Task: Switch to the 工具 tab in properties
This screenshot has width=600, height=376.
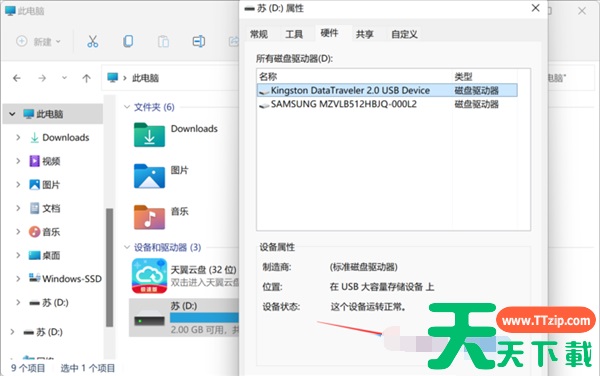Action: (294, 34)
